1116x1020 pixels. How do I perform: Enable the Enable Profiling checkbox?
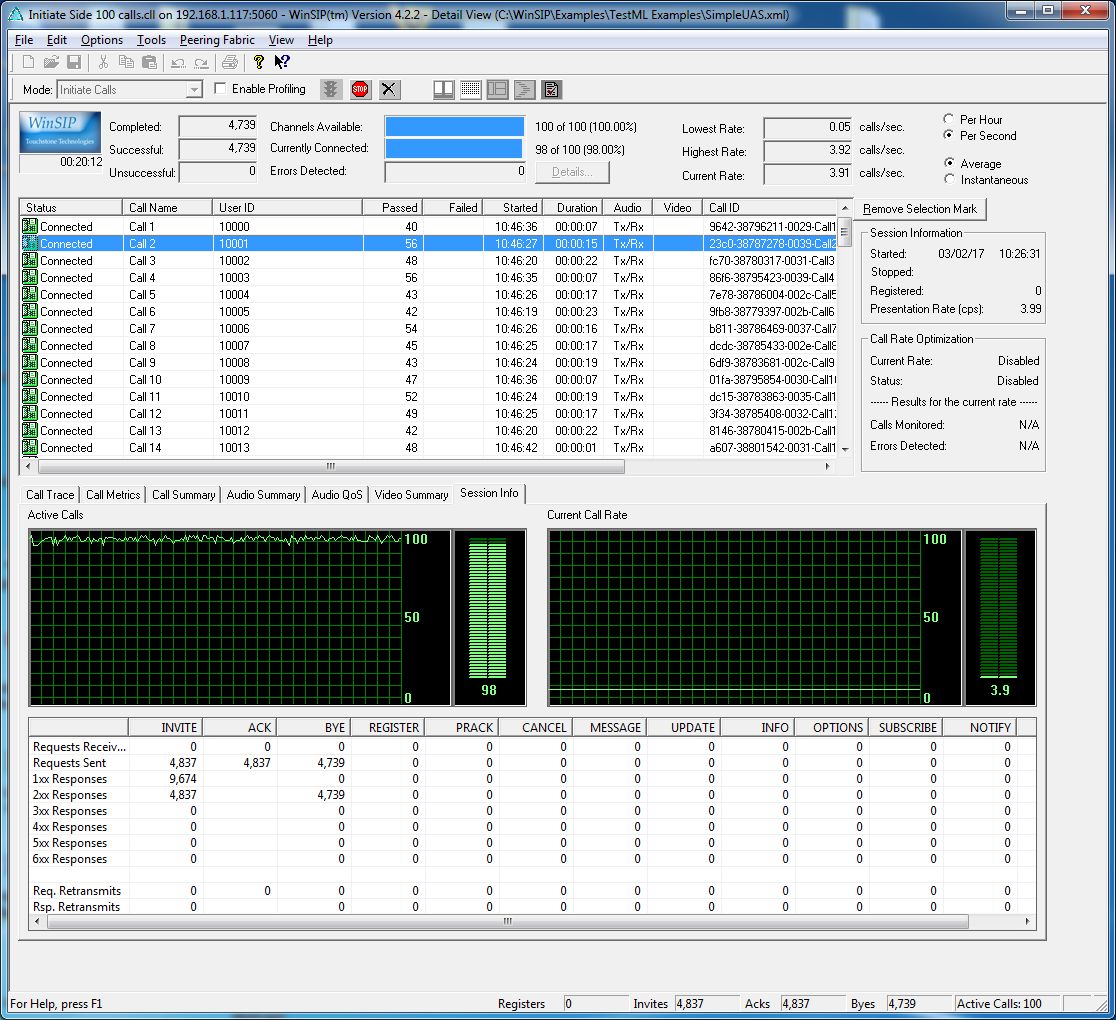point(220,89)
